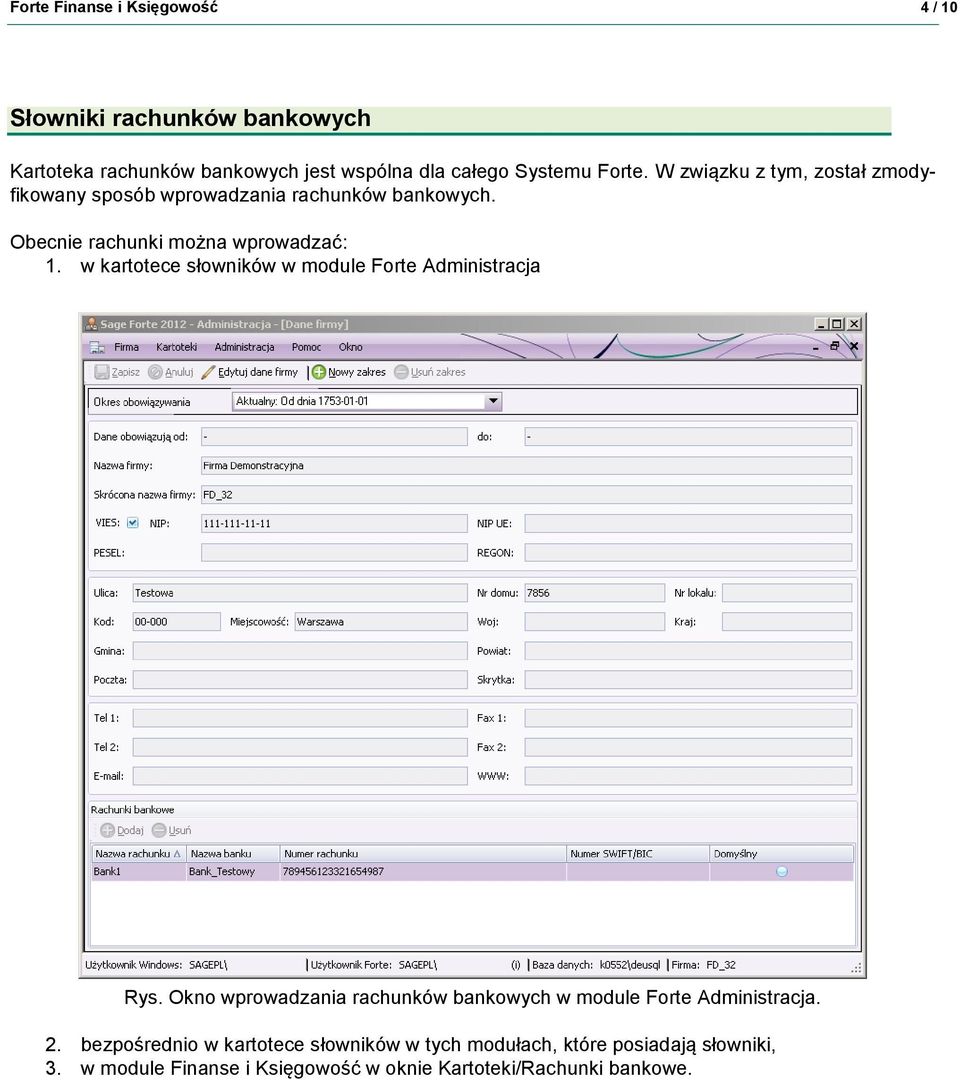The height and width of the screenshot is (1080, 960).
Task: Click the Anuluj button label
Action: click(x=179, y=372)
